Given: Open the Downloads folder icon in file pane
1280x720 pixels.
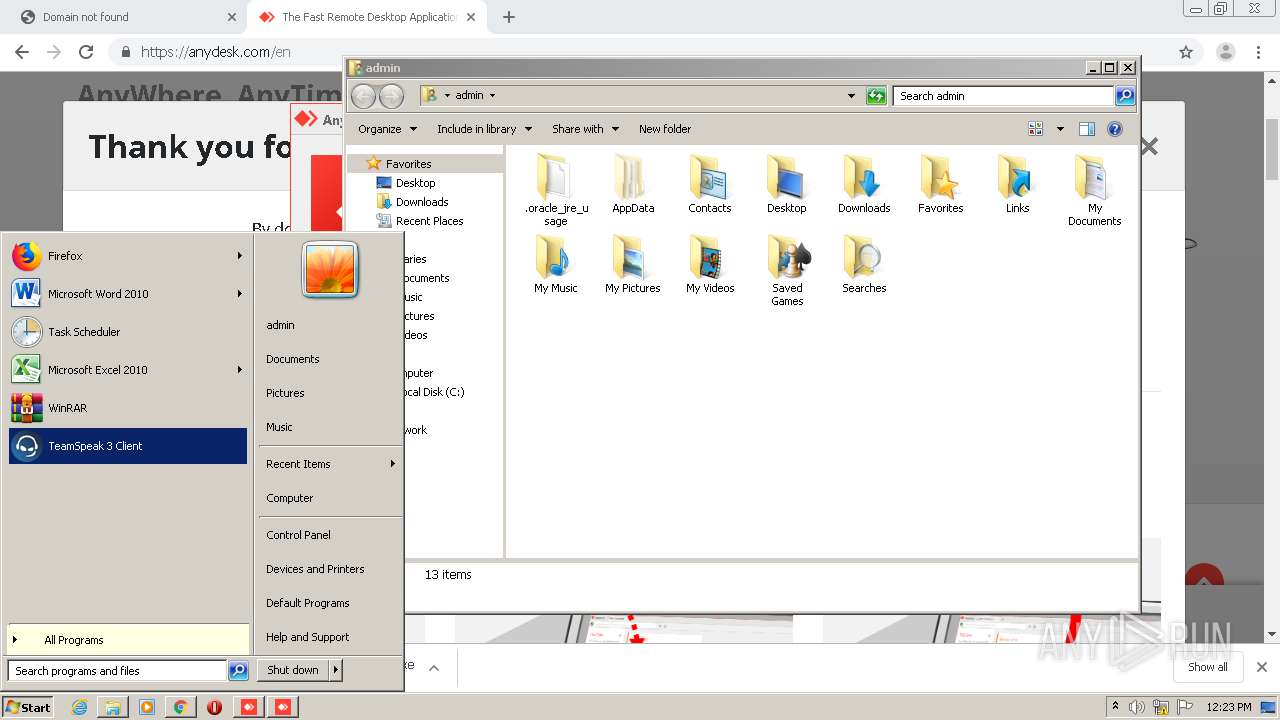Looking at the screenshot, I should pos(864,184).
